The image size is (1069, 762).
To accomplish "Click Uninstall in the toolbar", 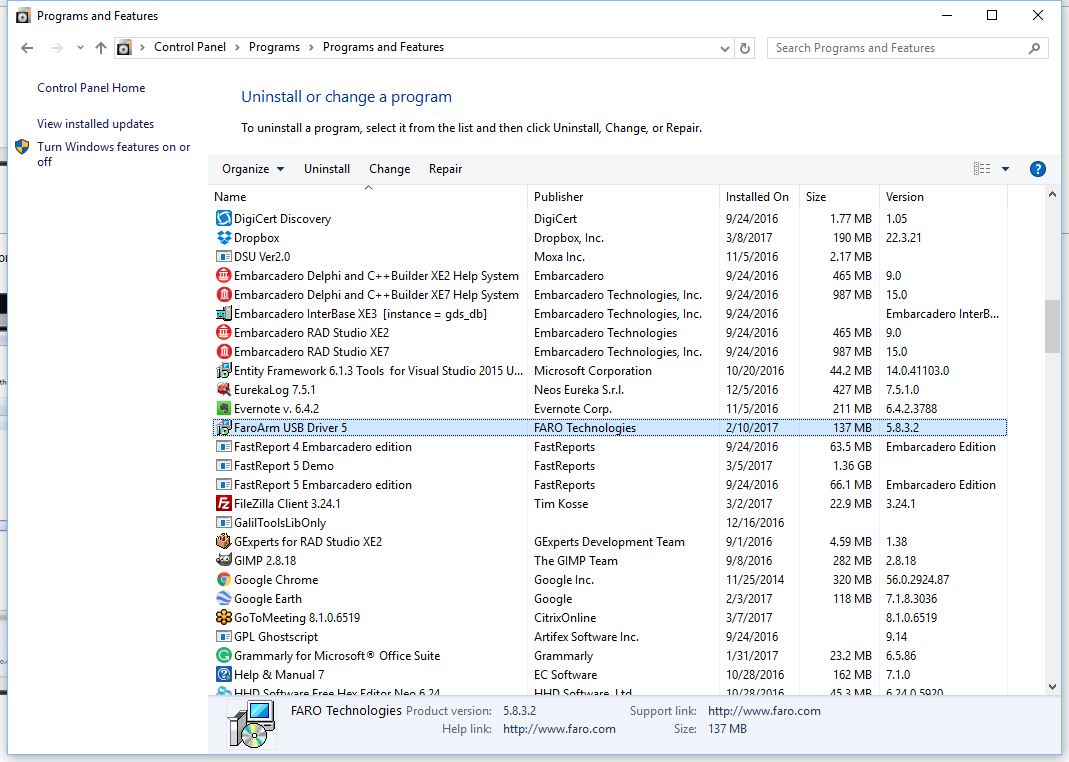I will (327, 169).
